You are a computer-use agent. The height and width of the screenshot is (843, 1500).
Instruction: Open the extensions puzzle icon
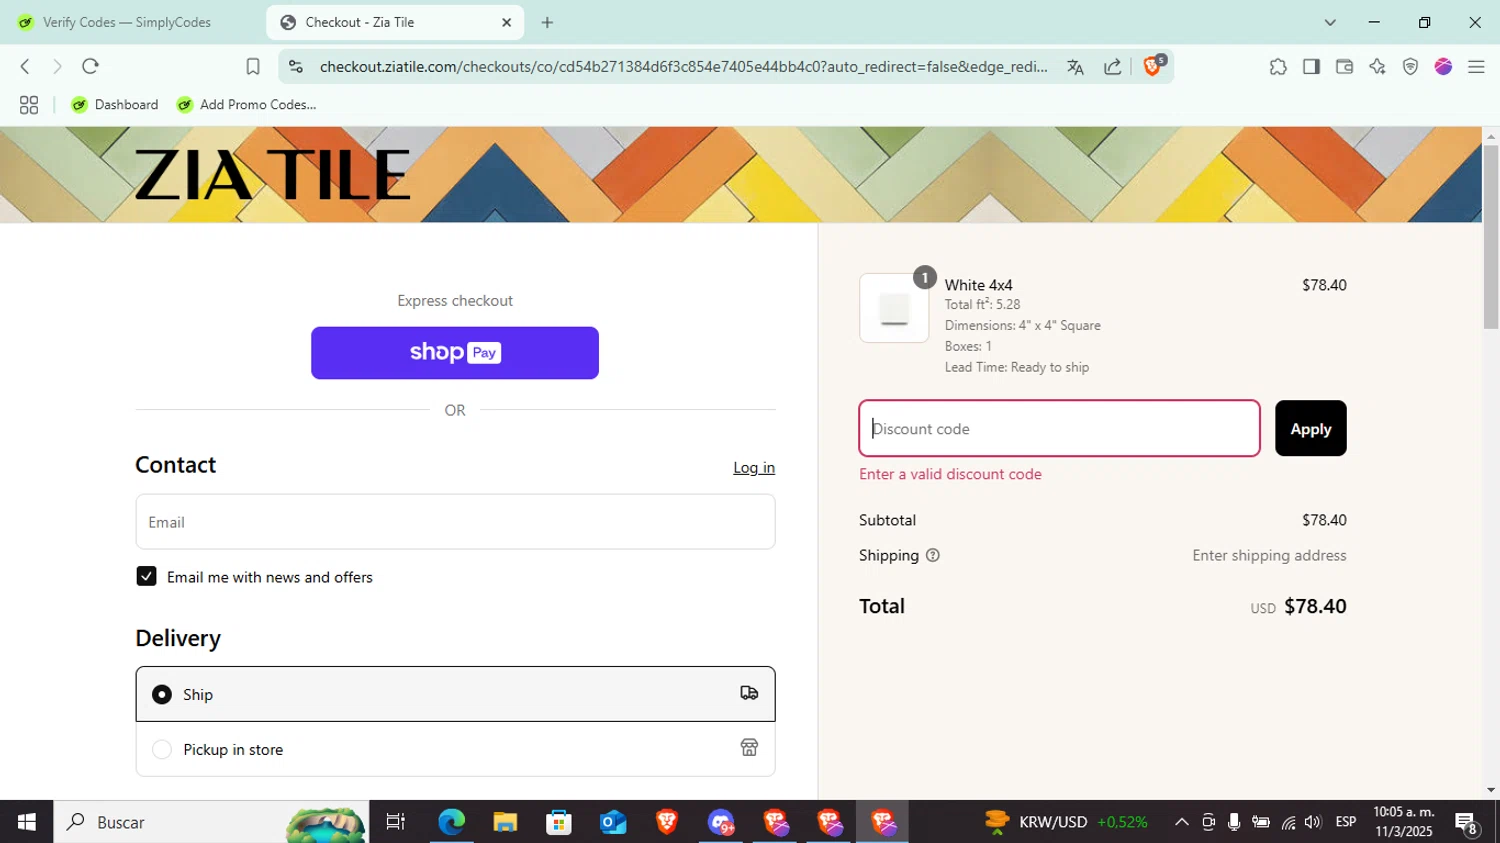coord(1278,67)
